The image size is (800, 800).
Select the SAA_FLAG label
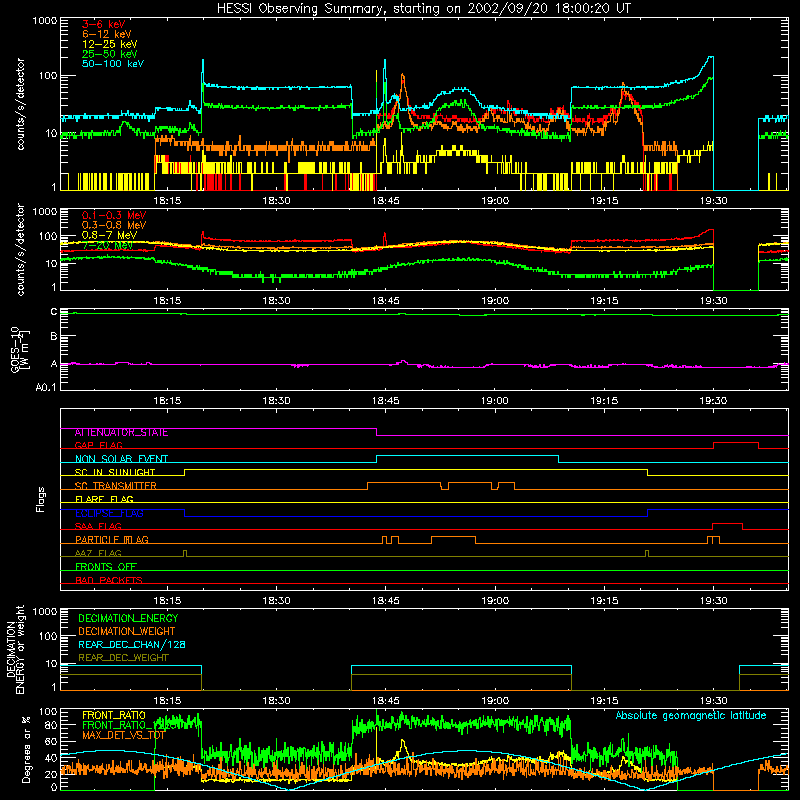click(x=98, y=526)
